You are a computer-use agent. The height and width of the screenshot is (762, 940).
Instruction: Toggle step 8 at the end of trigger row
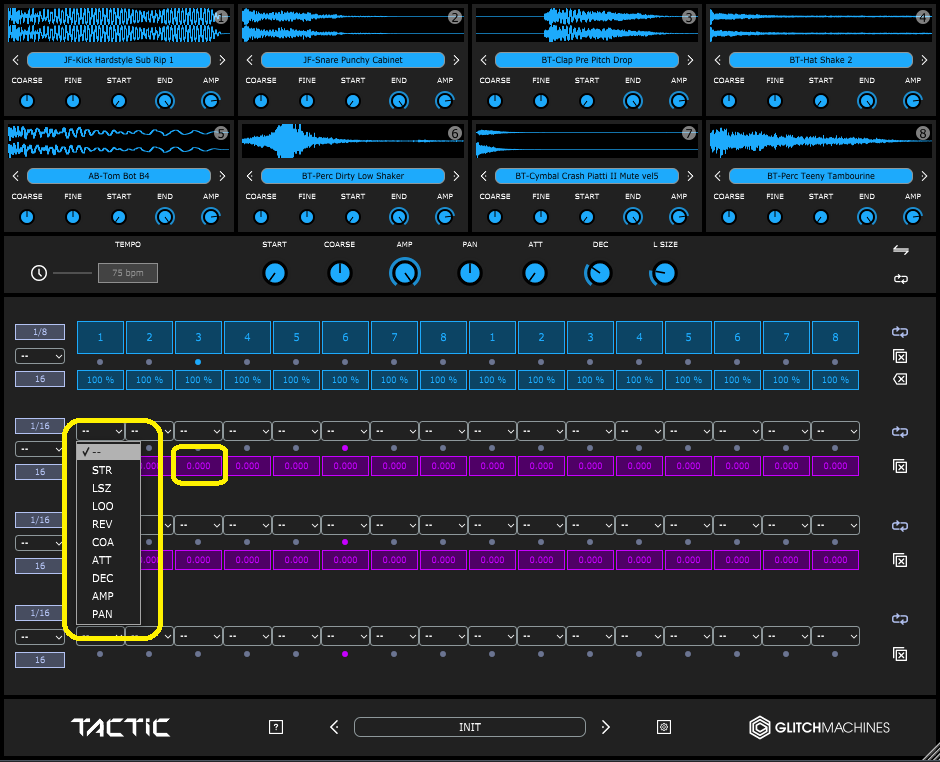coord(835,338)
